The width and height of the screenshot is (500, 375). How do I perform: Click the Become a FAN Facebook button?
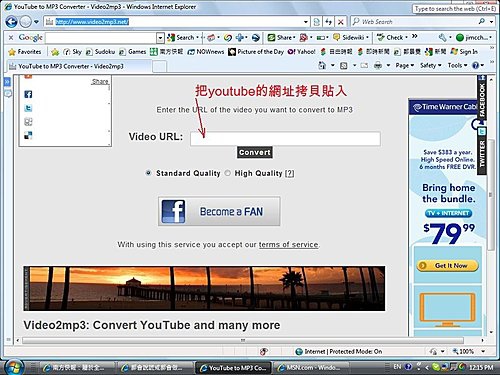pyautogui.click(x=219, y=211)
